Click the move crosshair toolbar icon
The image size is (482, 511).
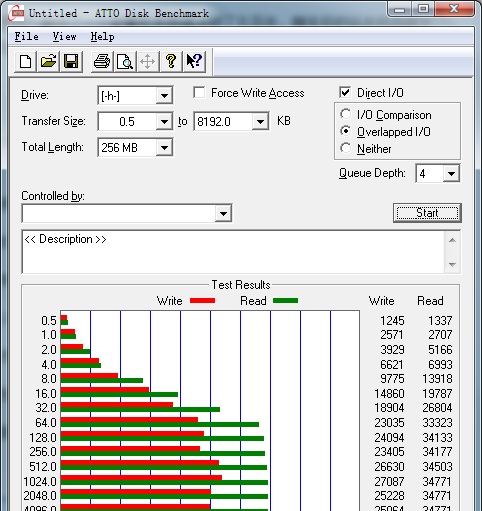coord(147,61)
